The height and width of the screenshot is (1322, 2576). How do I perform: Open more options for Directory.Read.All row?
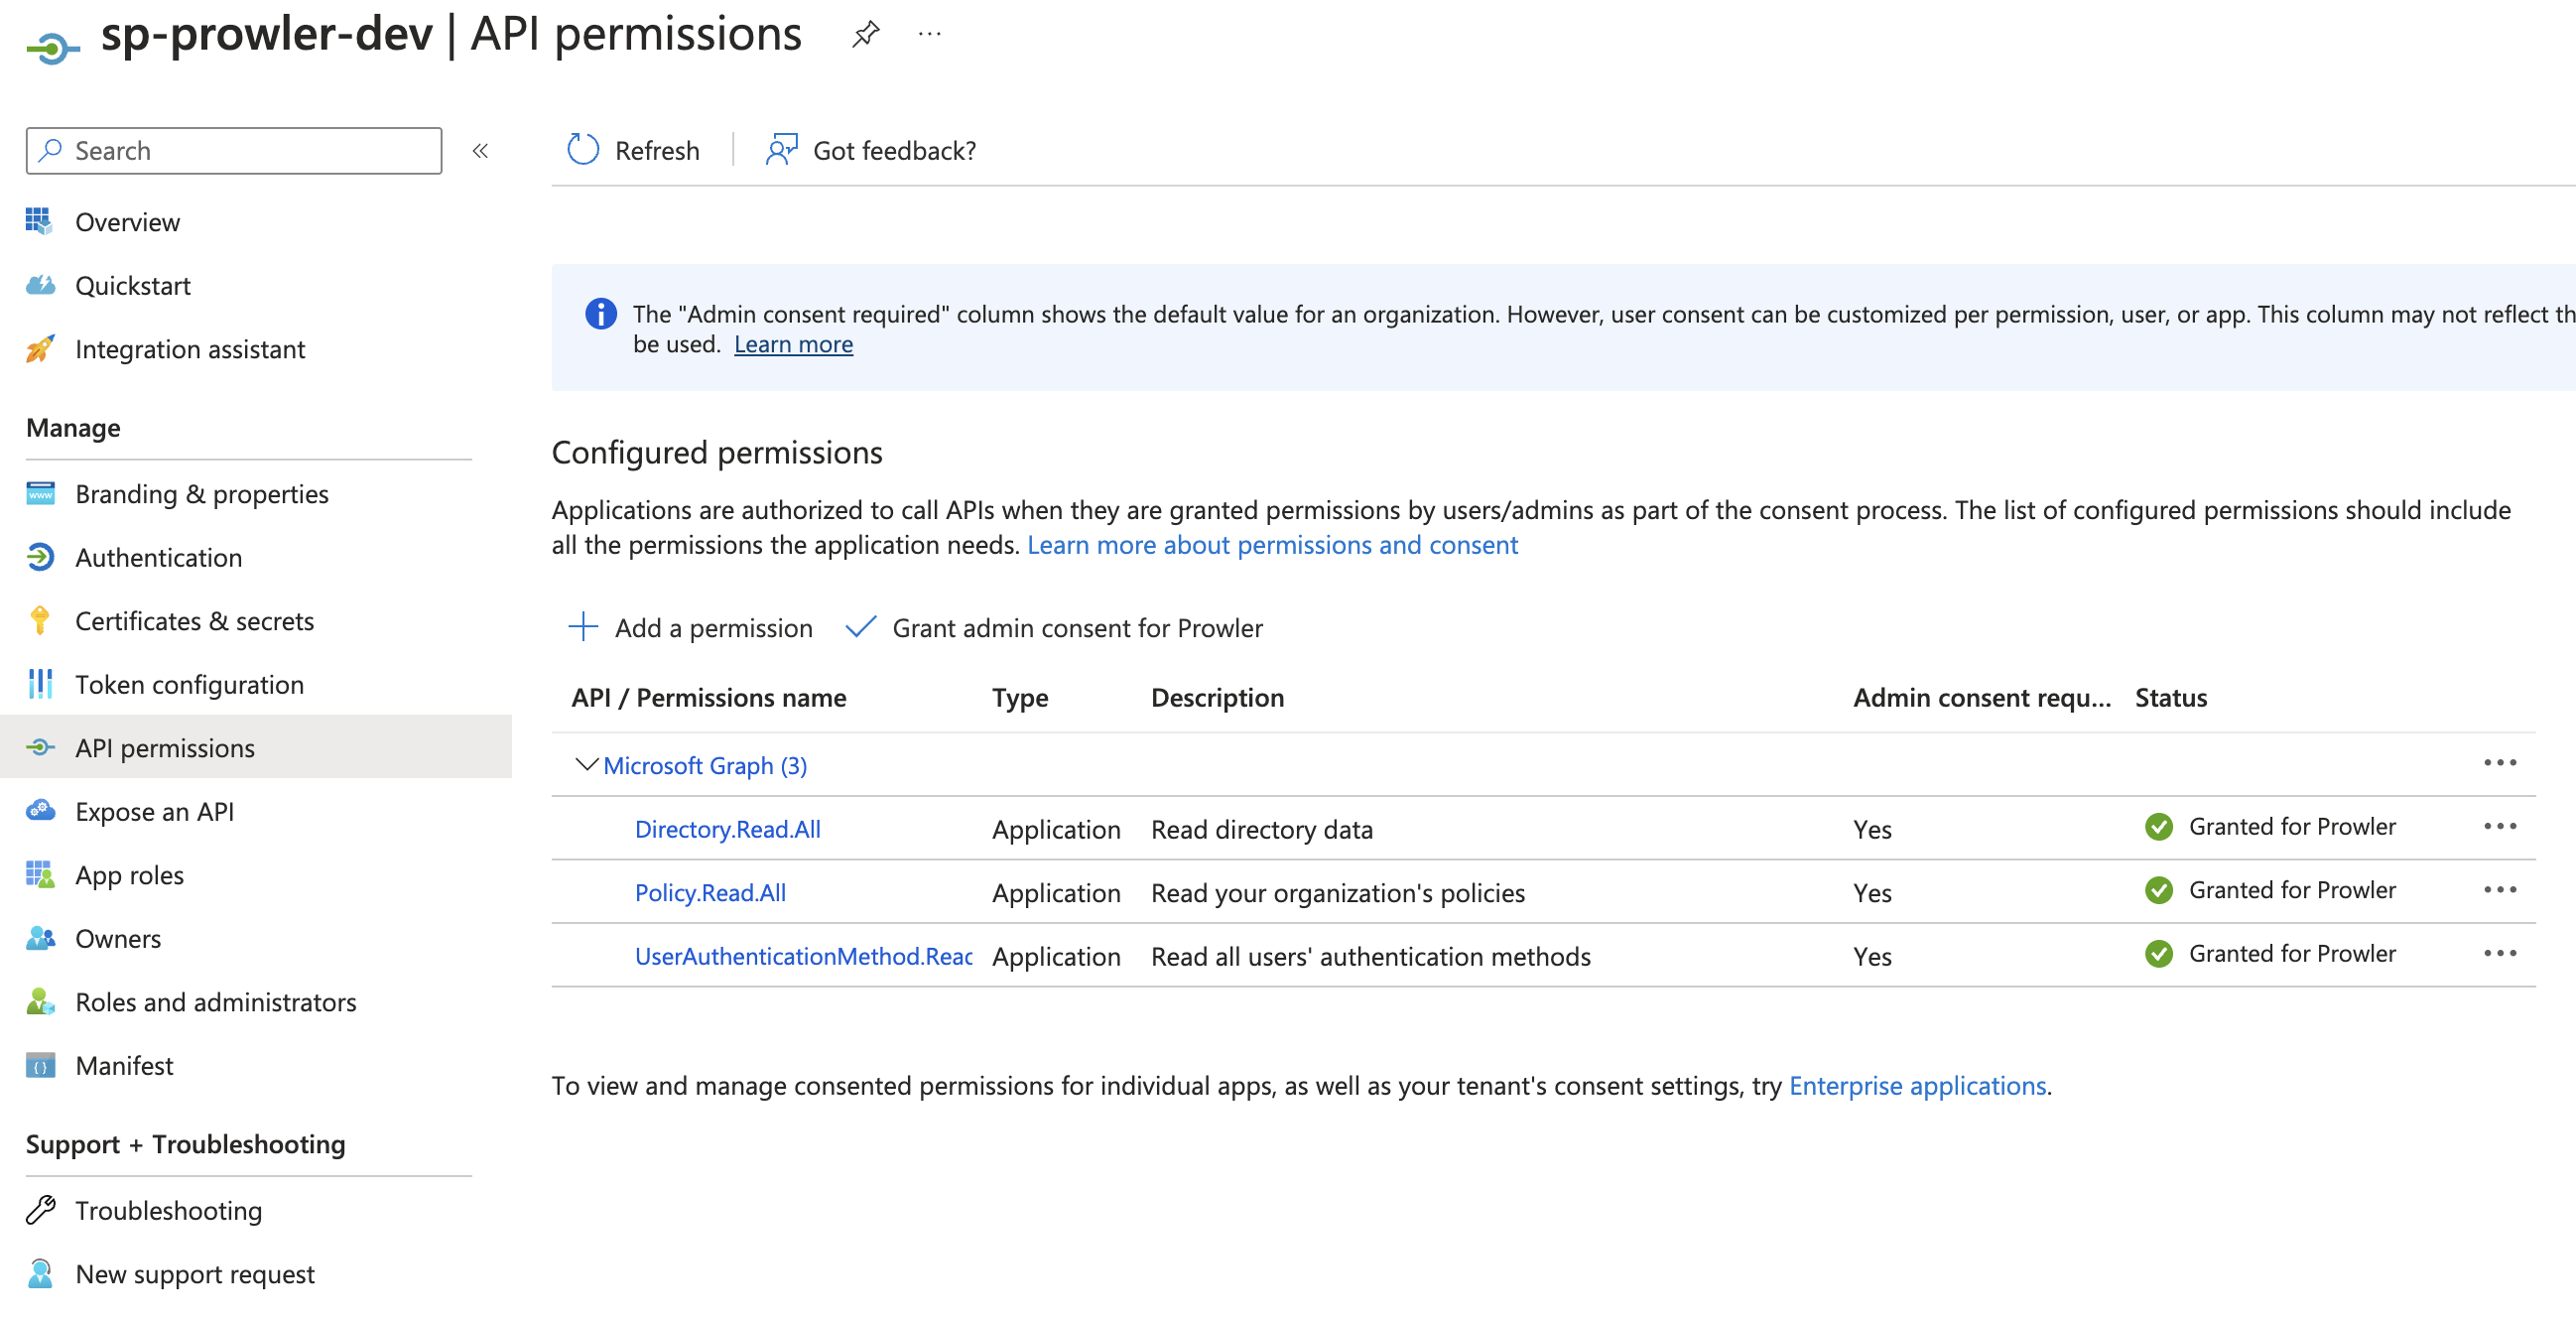[x=2500, y=826]
